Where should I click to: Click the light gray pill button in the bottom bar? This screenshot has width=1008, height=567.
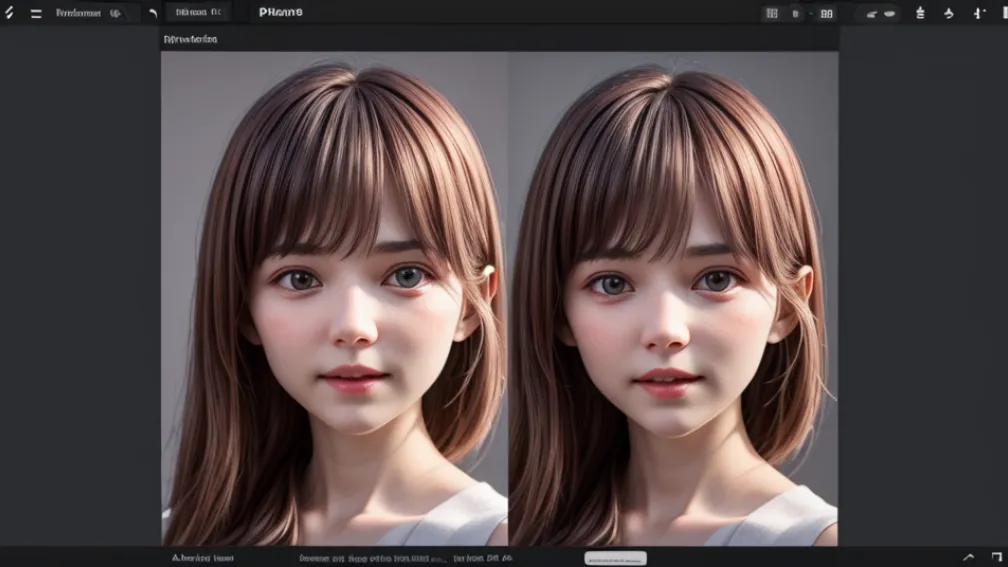pos(615,558)
